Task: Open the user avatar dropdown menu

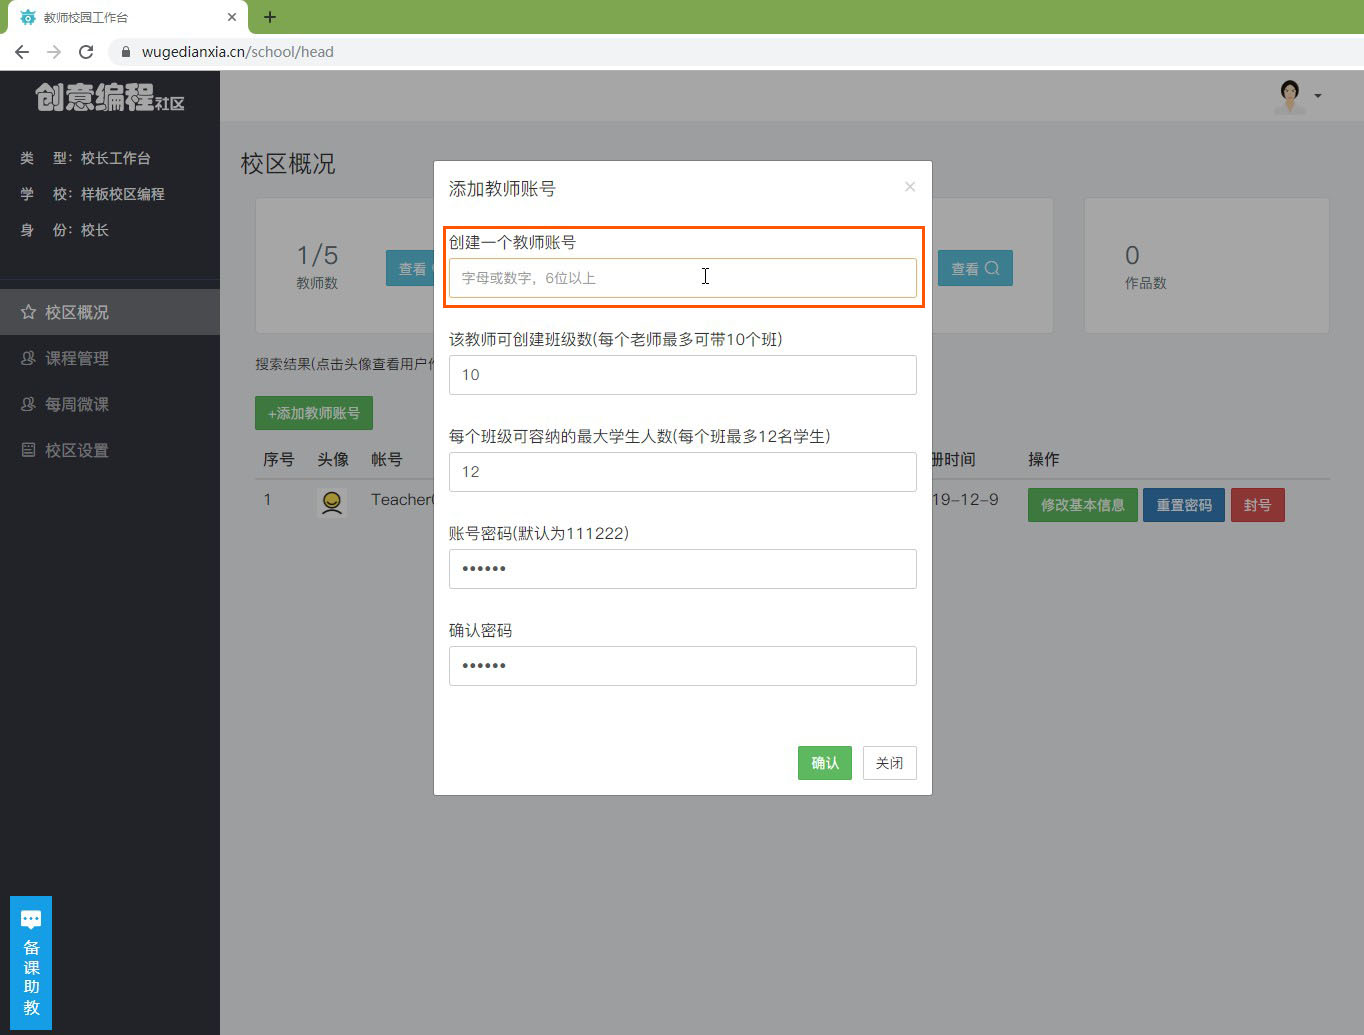Action: tap(1299, 96)
